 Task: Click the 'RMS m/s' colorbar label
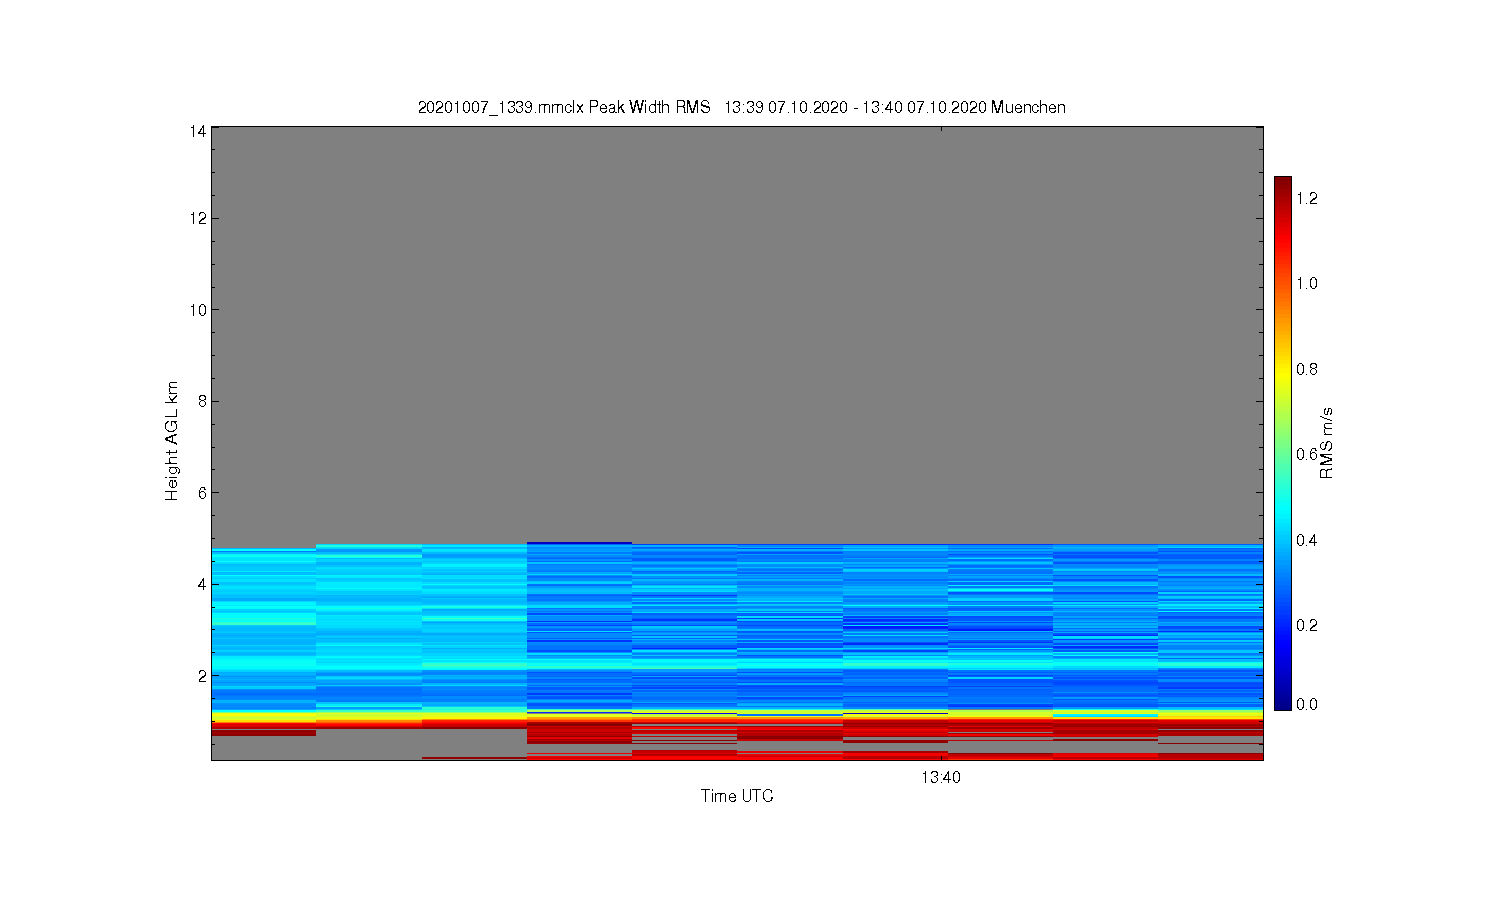1326,443
